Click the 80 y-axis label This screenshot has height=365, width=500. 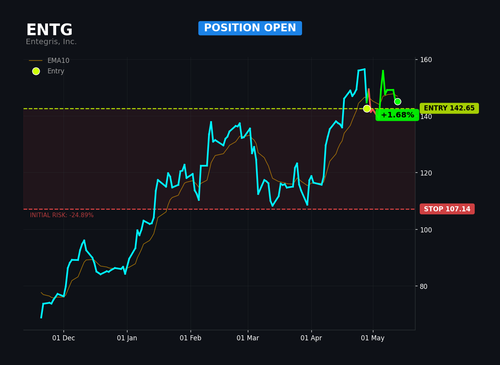pyautogui.click(x=424, y=286)
